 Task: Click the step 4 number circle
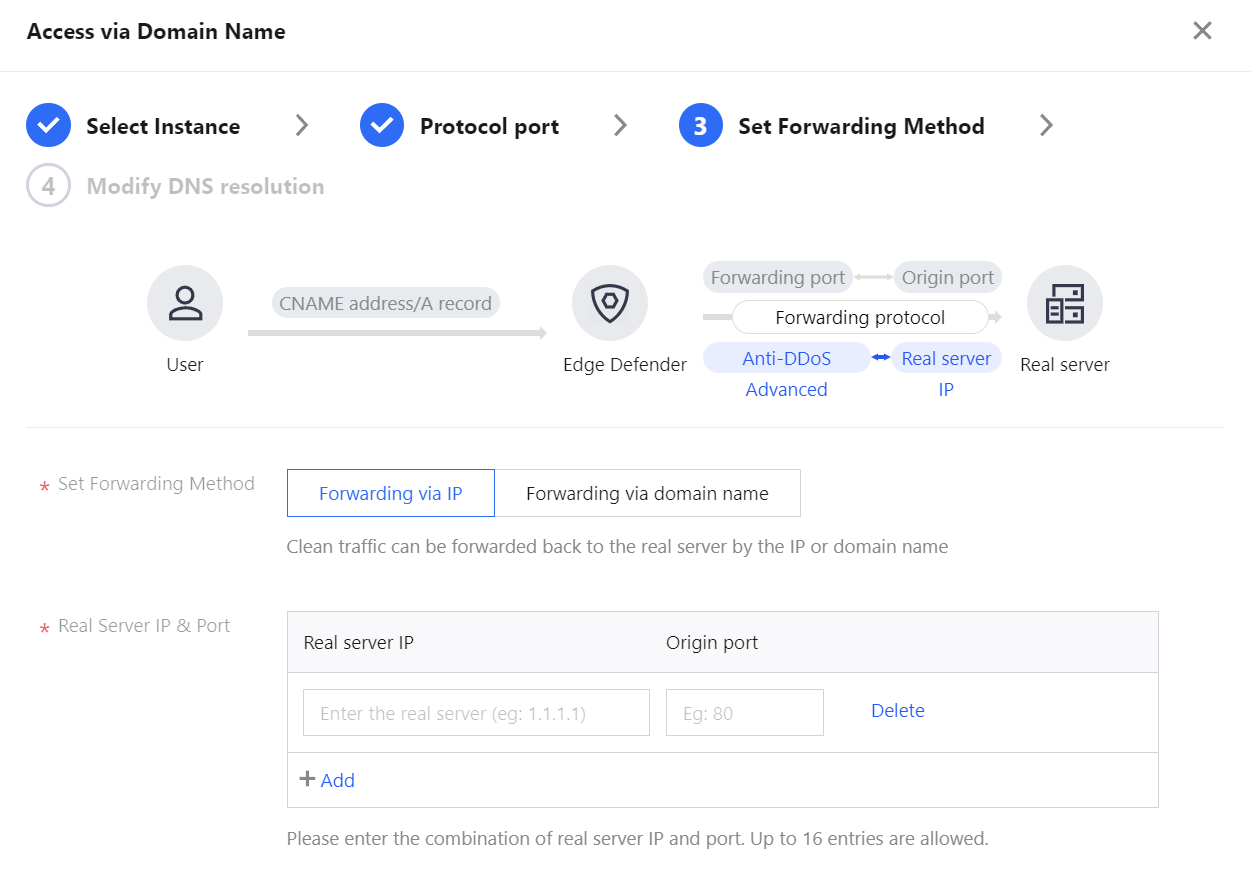48,186
